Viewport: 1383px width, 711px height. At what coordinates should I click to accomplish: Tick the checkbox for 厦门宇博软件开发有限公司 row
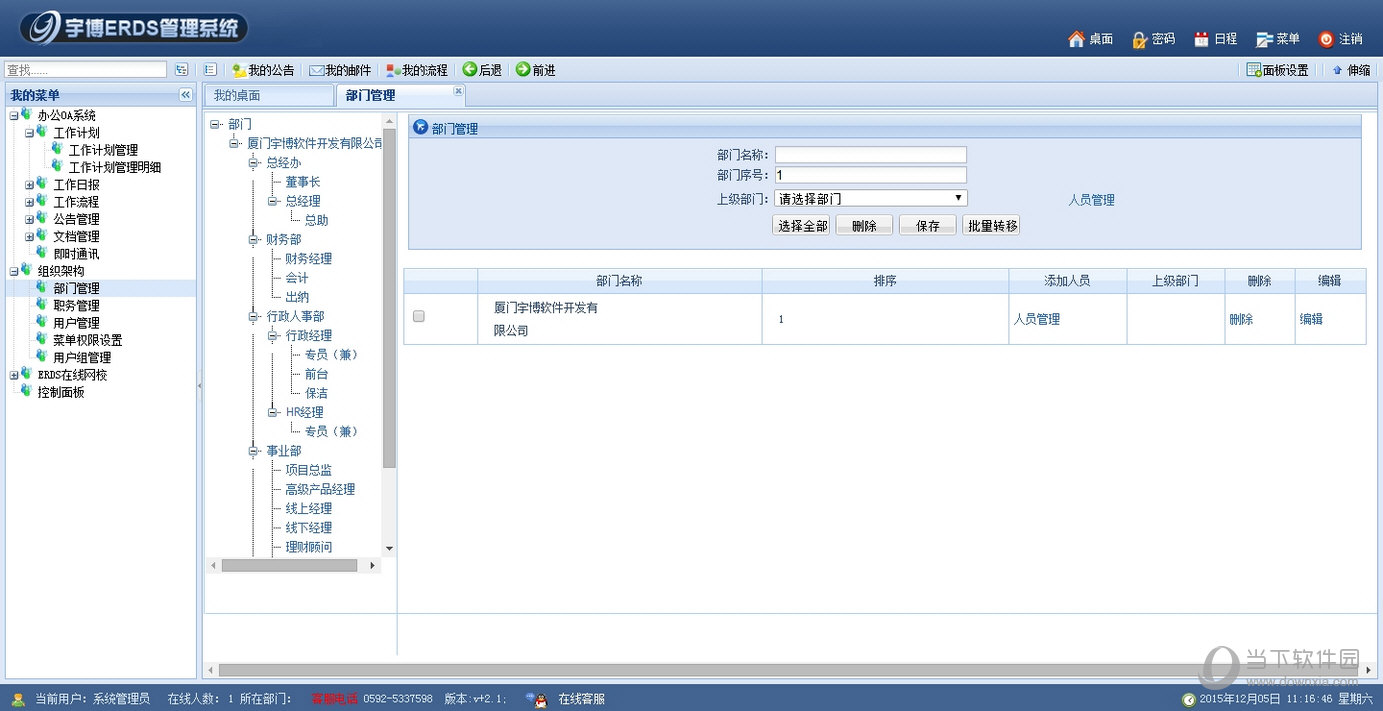point(419,316)
